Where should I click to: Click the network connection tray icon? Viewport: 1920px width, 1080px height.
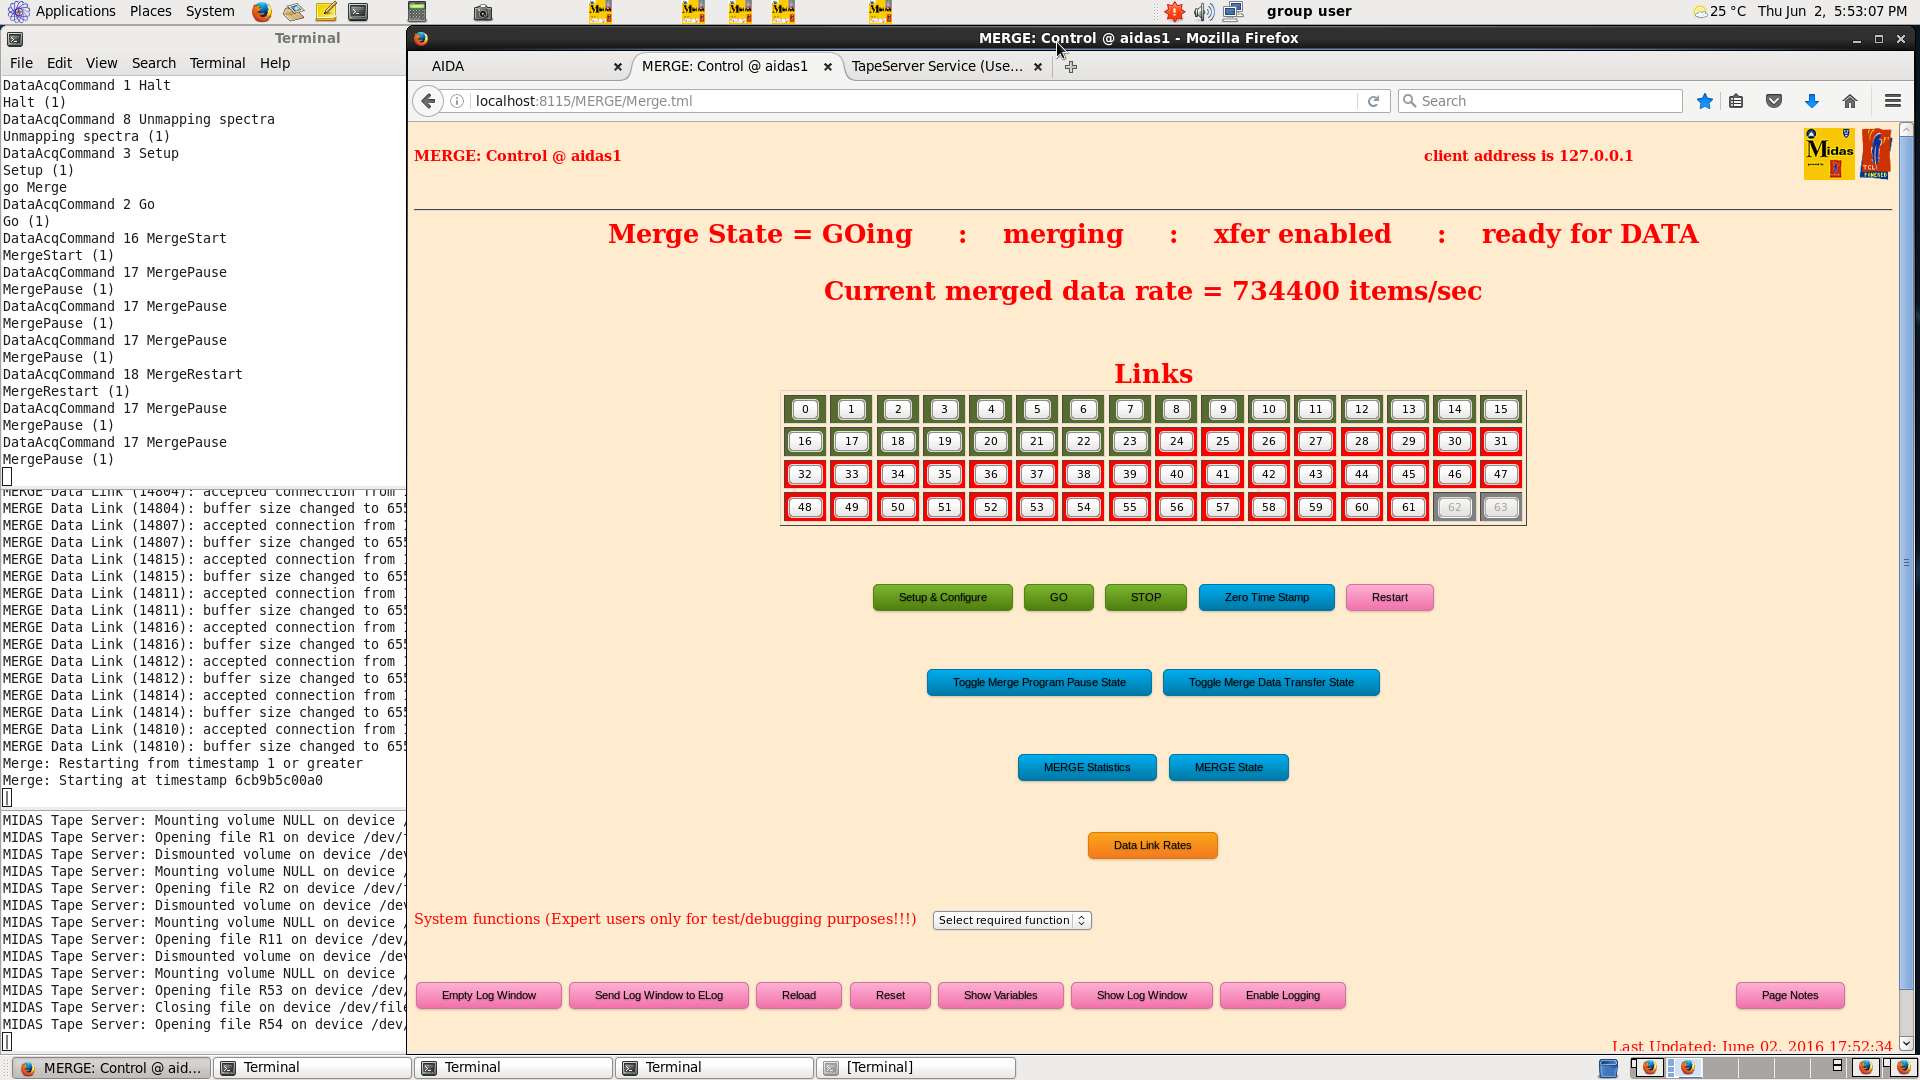1233,12
